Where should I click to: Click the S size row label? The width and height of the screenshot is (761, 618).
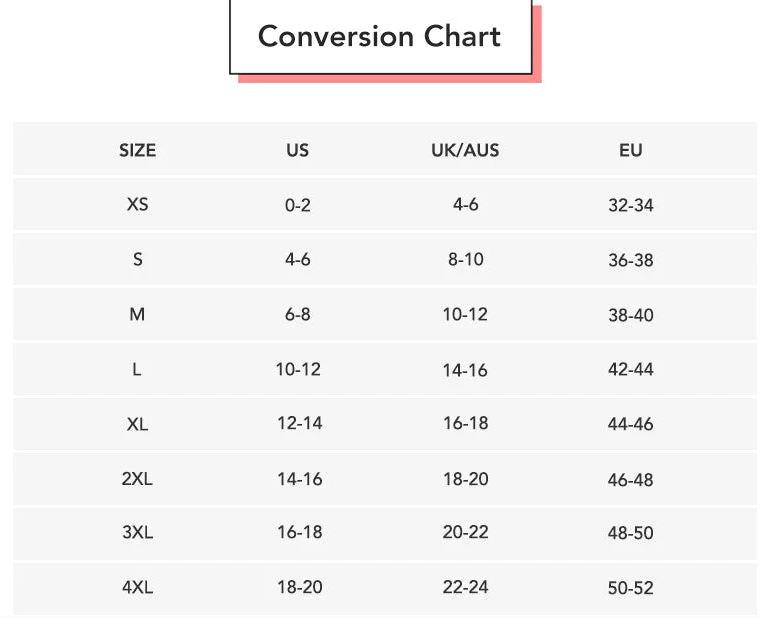[x=138, y=260]
